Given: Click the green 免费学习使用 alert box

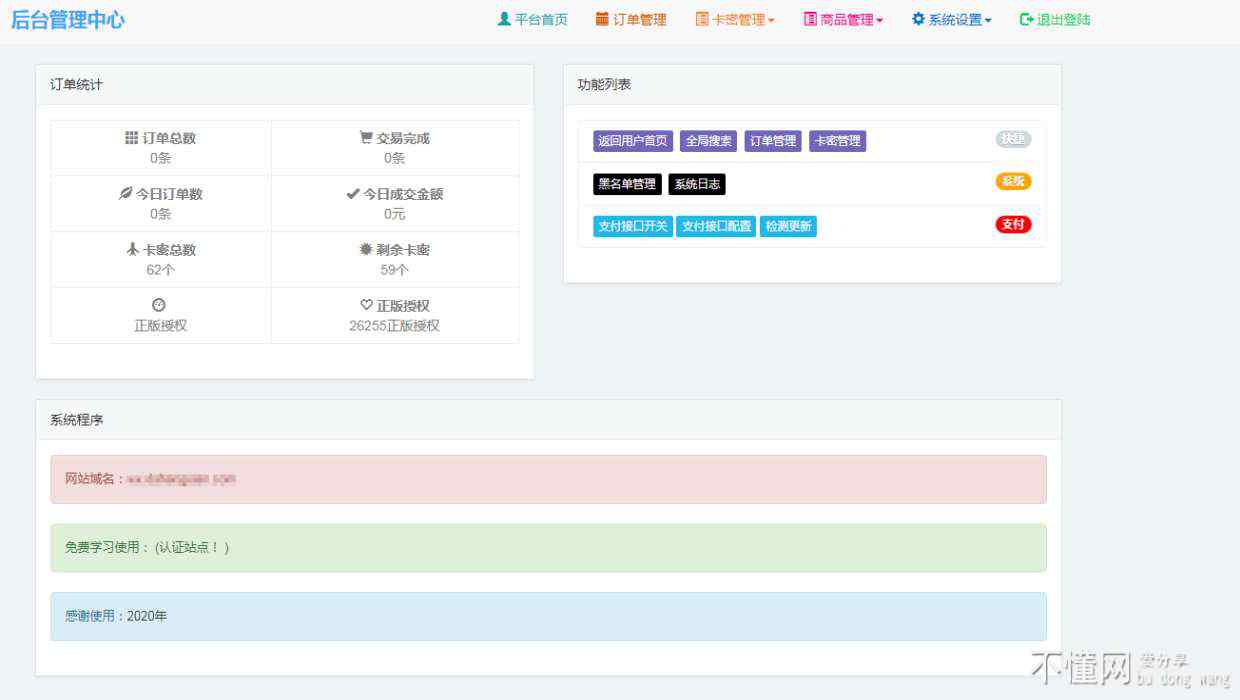Looking at the screenshot, I should pos(548,548).
